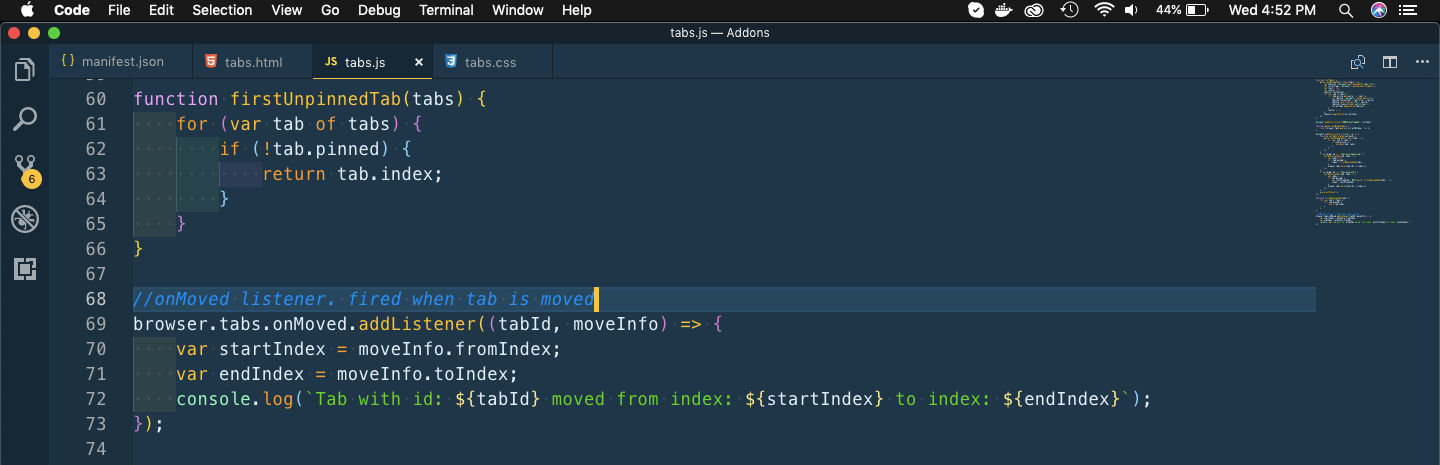Open the File menu

[119, 10]
